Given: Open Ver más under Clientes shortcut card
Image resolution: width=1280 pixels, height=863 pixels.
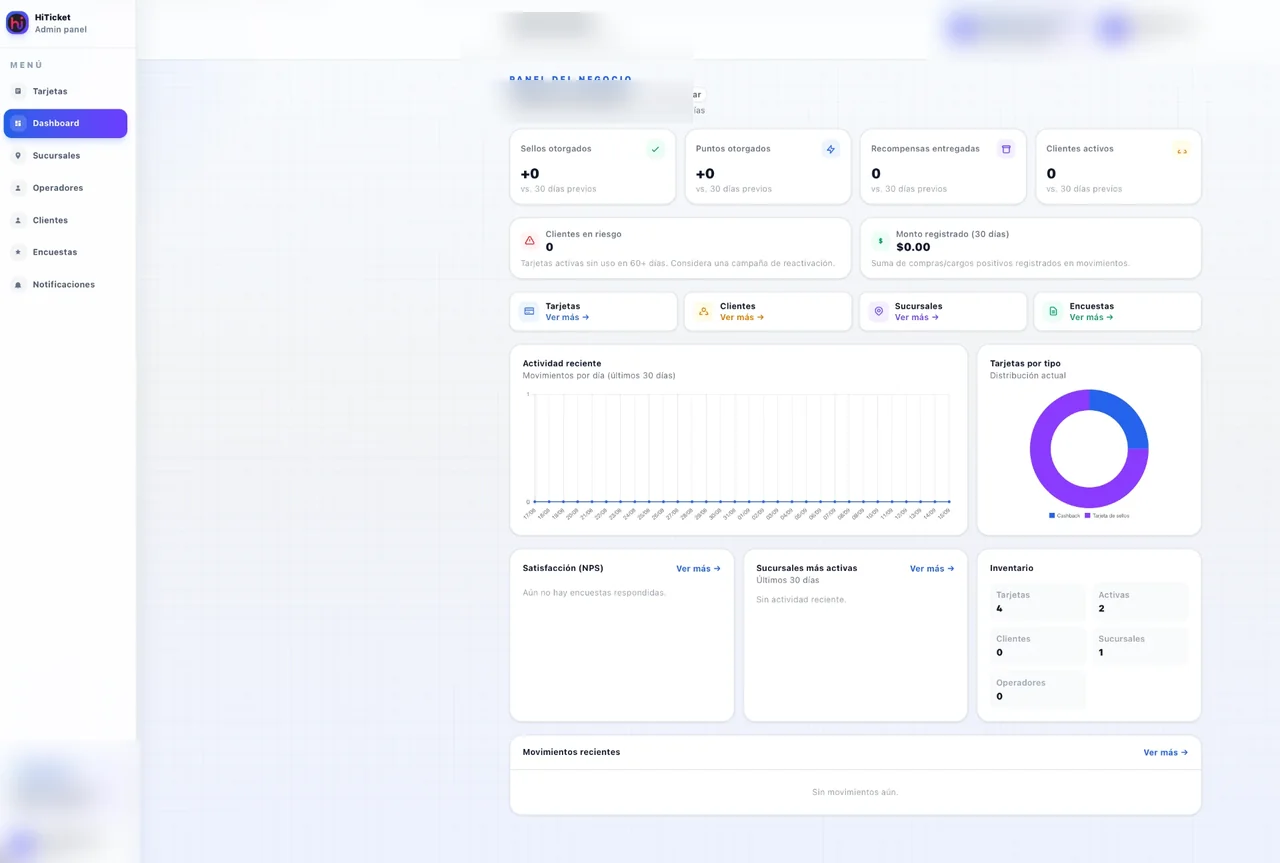Looking at the screenshot, I should click(x=742, y=317).
